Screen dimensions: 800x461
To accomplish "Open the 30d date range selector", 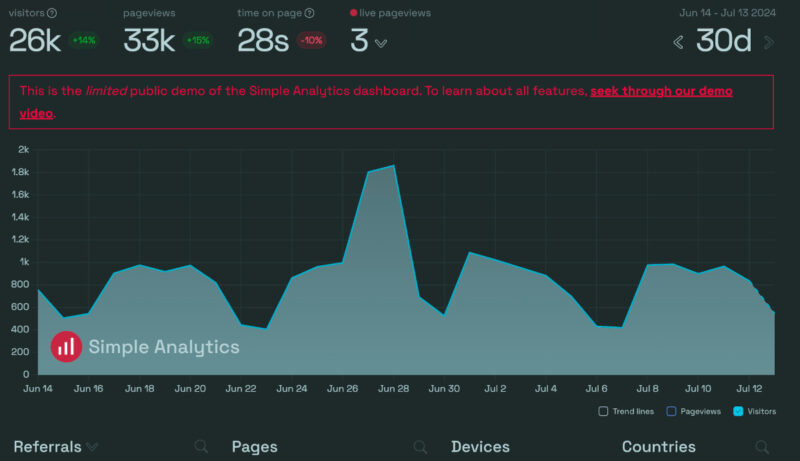I will coord(723,41).
